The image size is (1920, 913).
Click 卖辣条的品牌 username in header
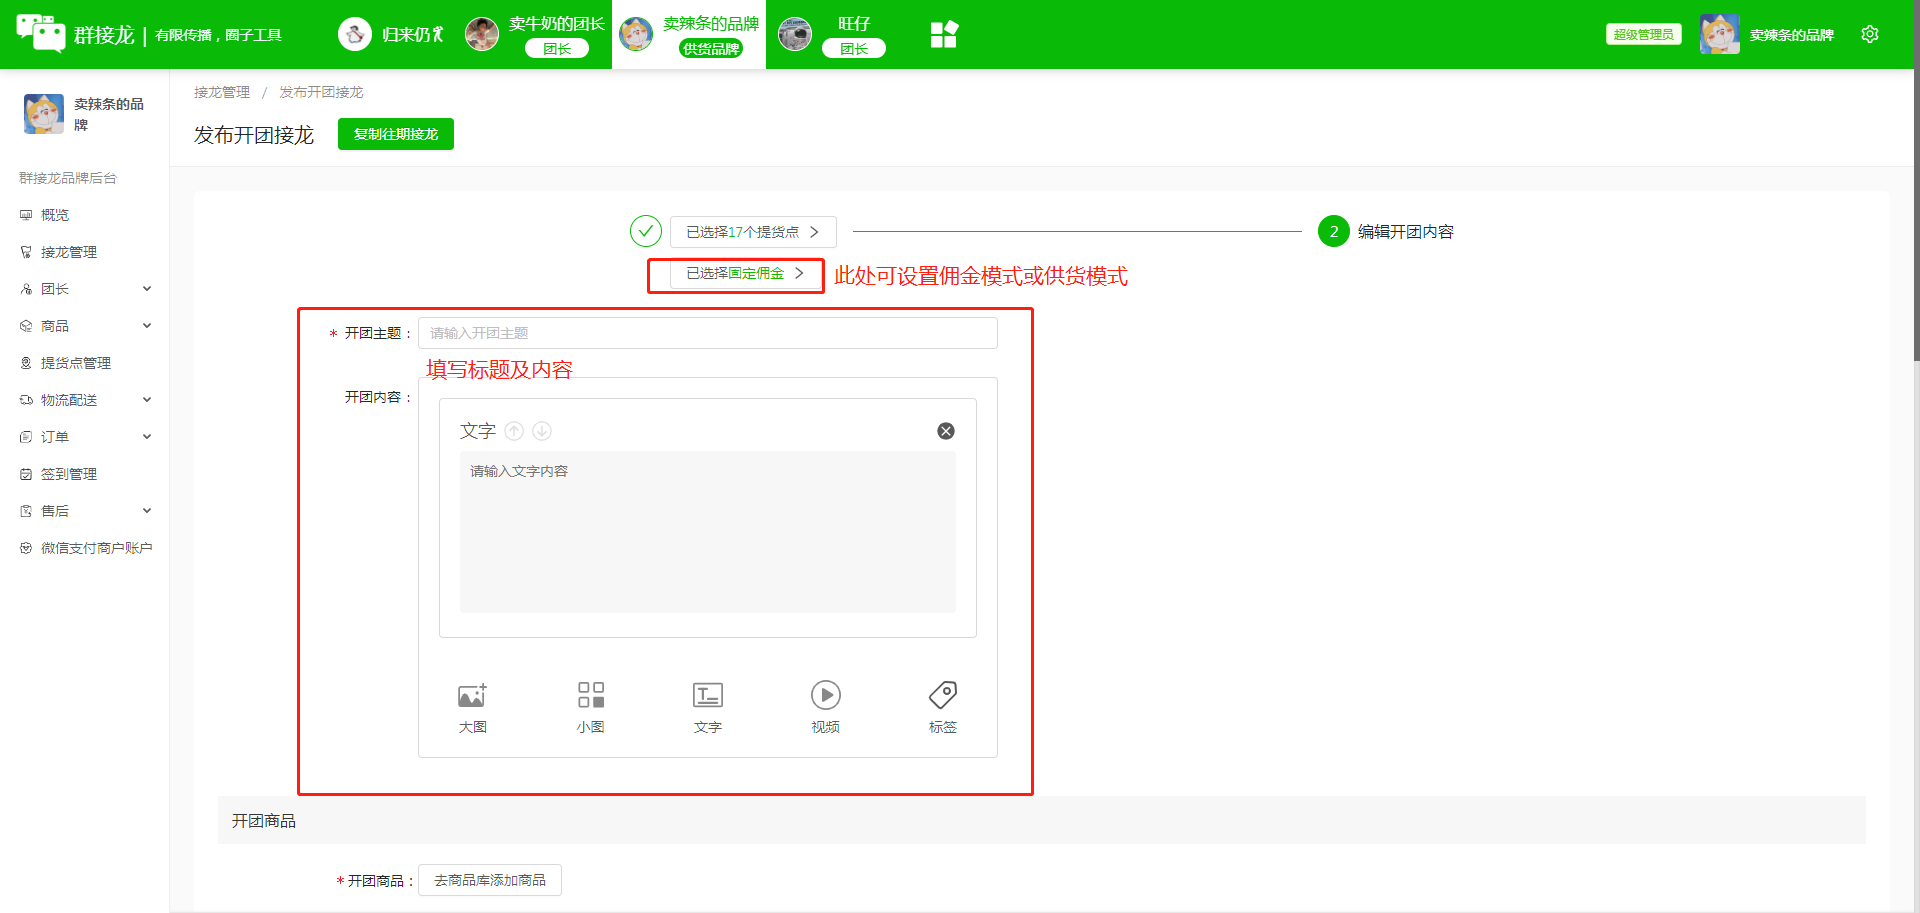click(1792, 35)
